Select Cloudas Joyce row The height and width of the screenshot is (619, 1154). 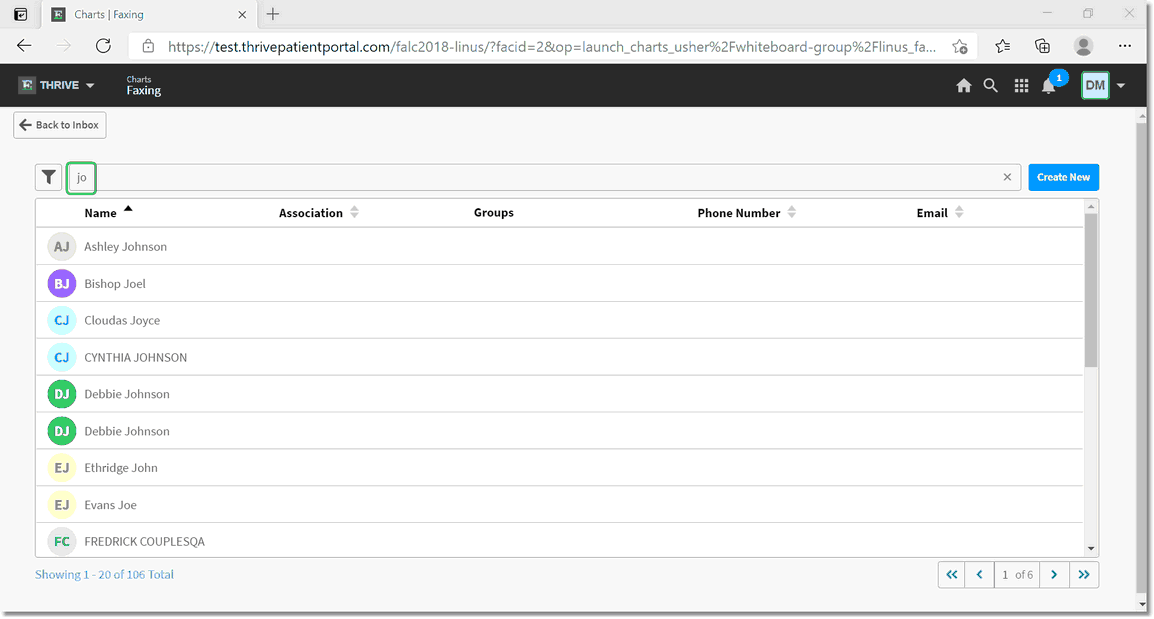pos(559,320)
